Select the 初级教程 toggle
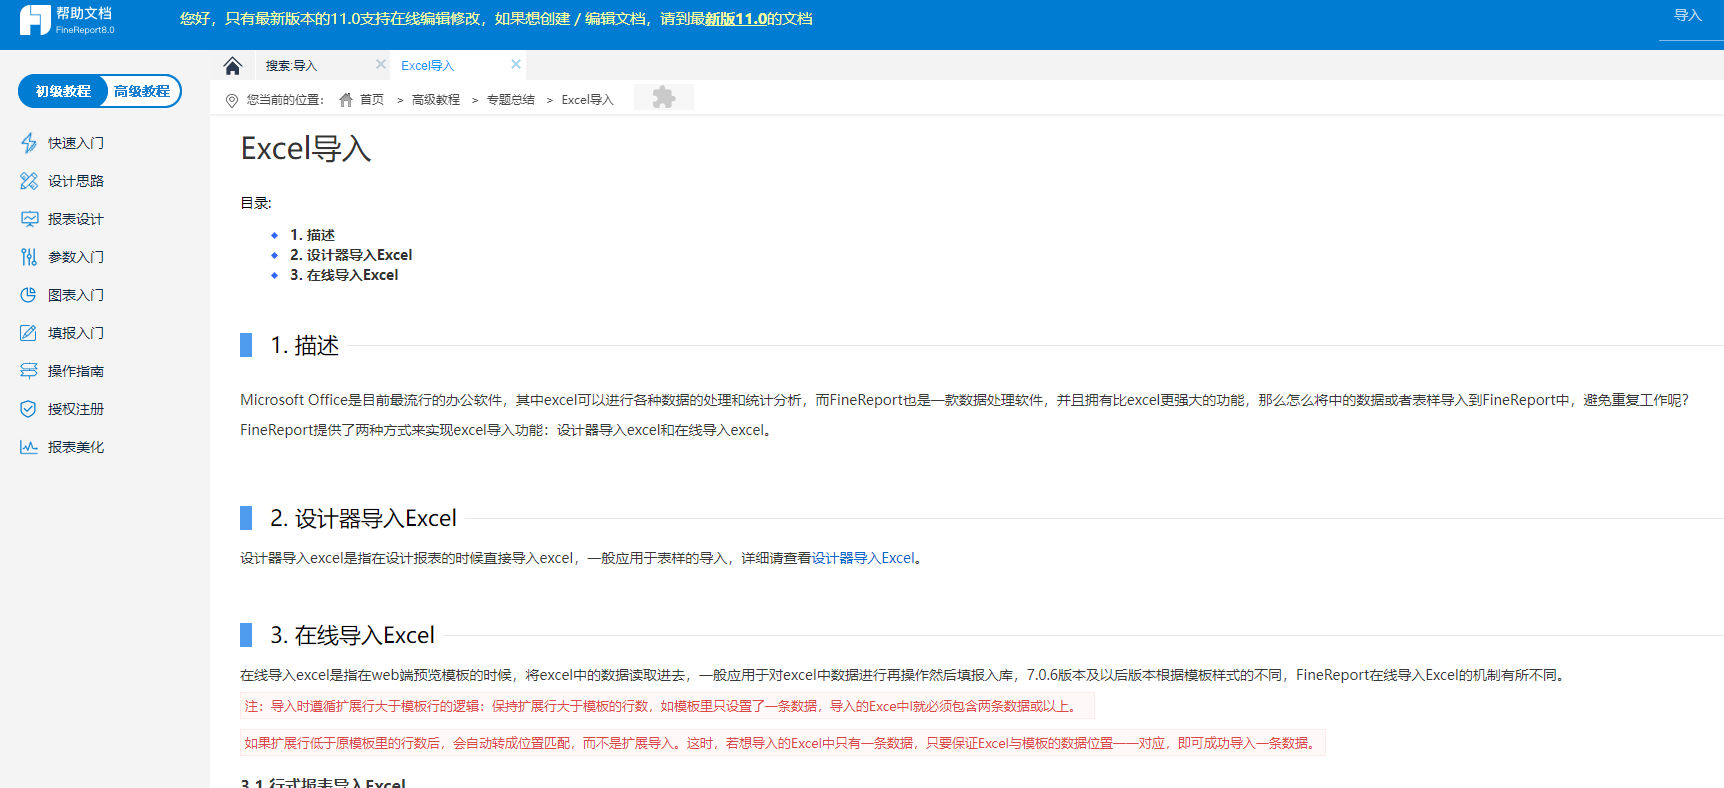 point(63,91)
